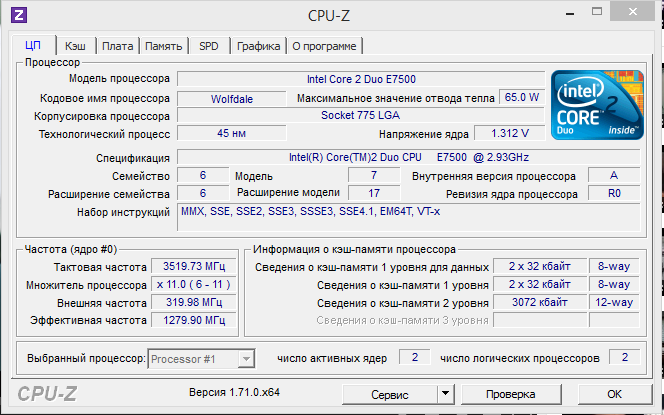664x415 pixels.
Task: Click the Внутренняя версия процессора value A
Action: pos(614,175)
